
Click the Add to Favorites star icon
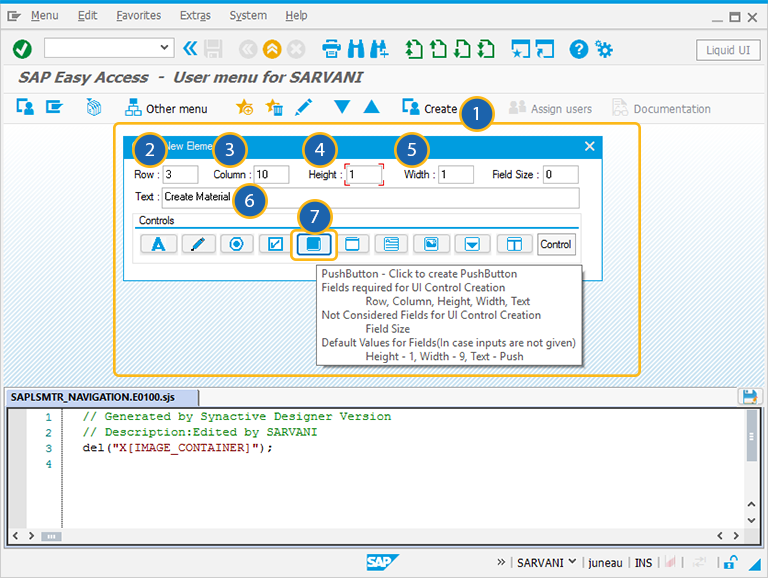coord(244,107)
